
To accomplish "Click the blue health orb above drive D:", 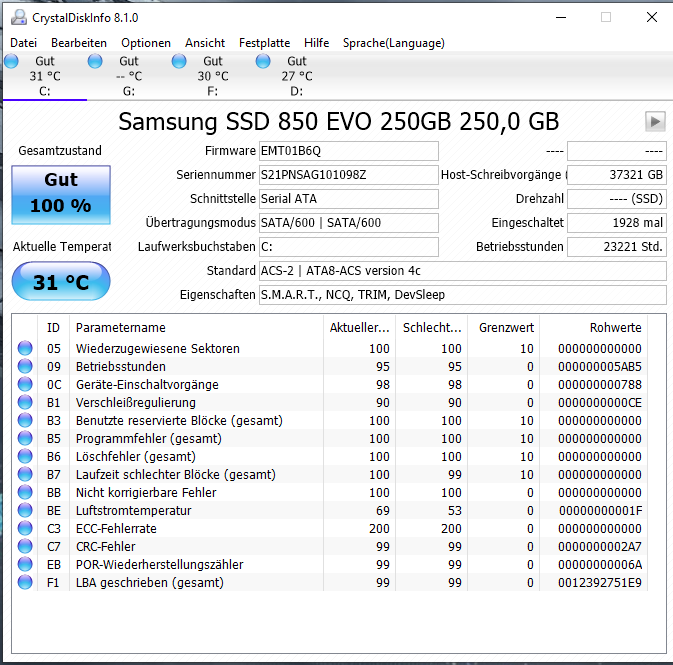I will 263,61.
